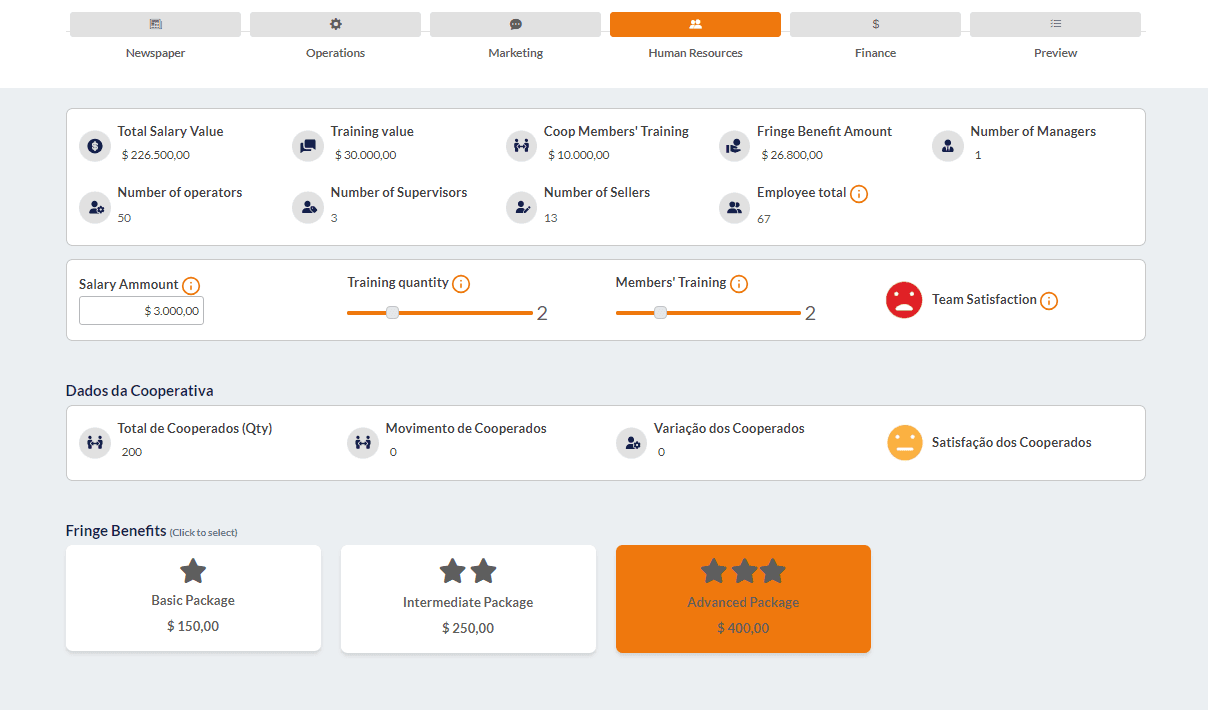Open the Salary Ammount info tooltip icon
The width and height of the screenshot is (1208, 710).
[x=191, y=286]
